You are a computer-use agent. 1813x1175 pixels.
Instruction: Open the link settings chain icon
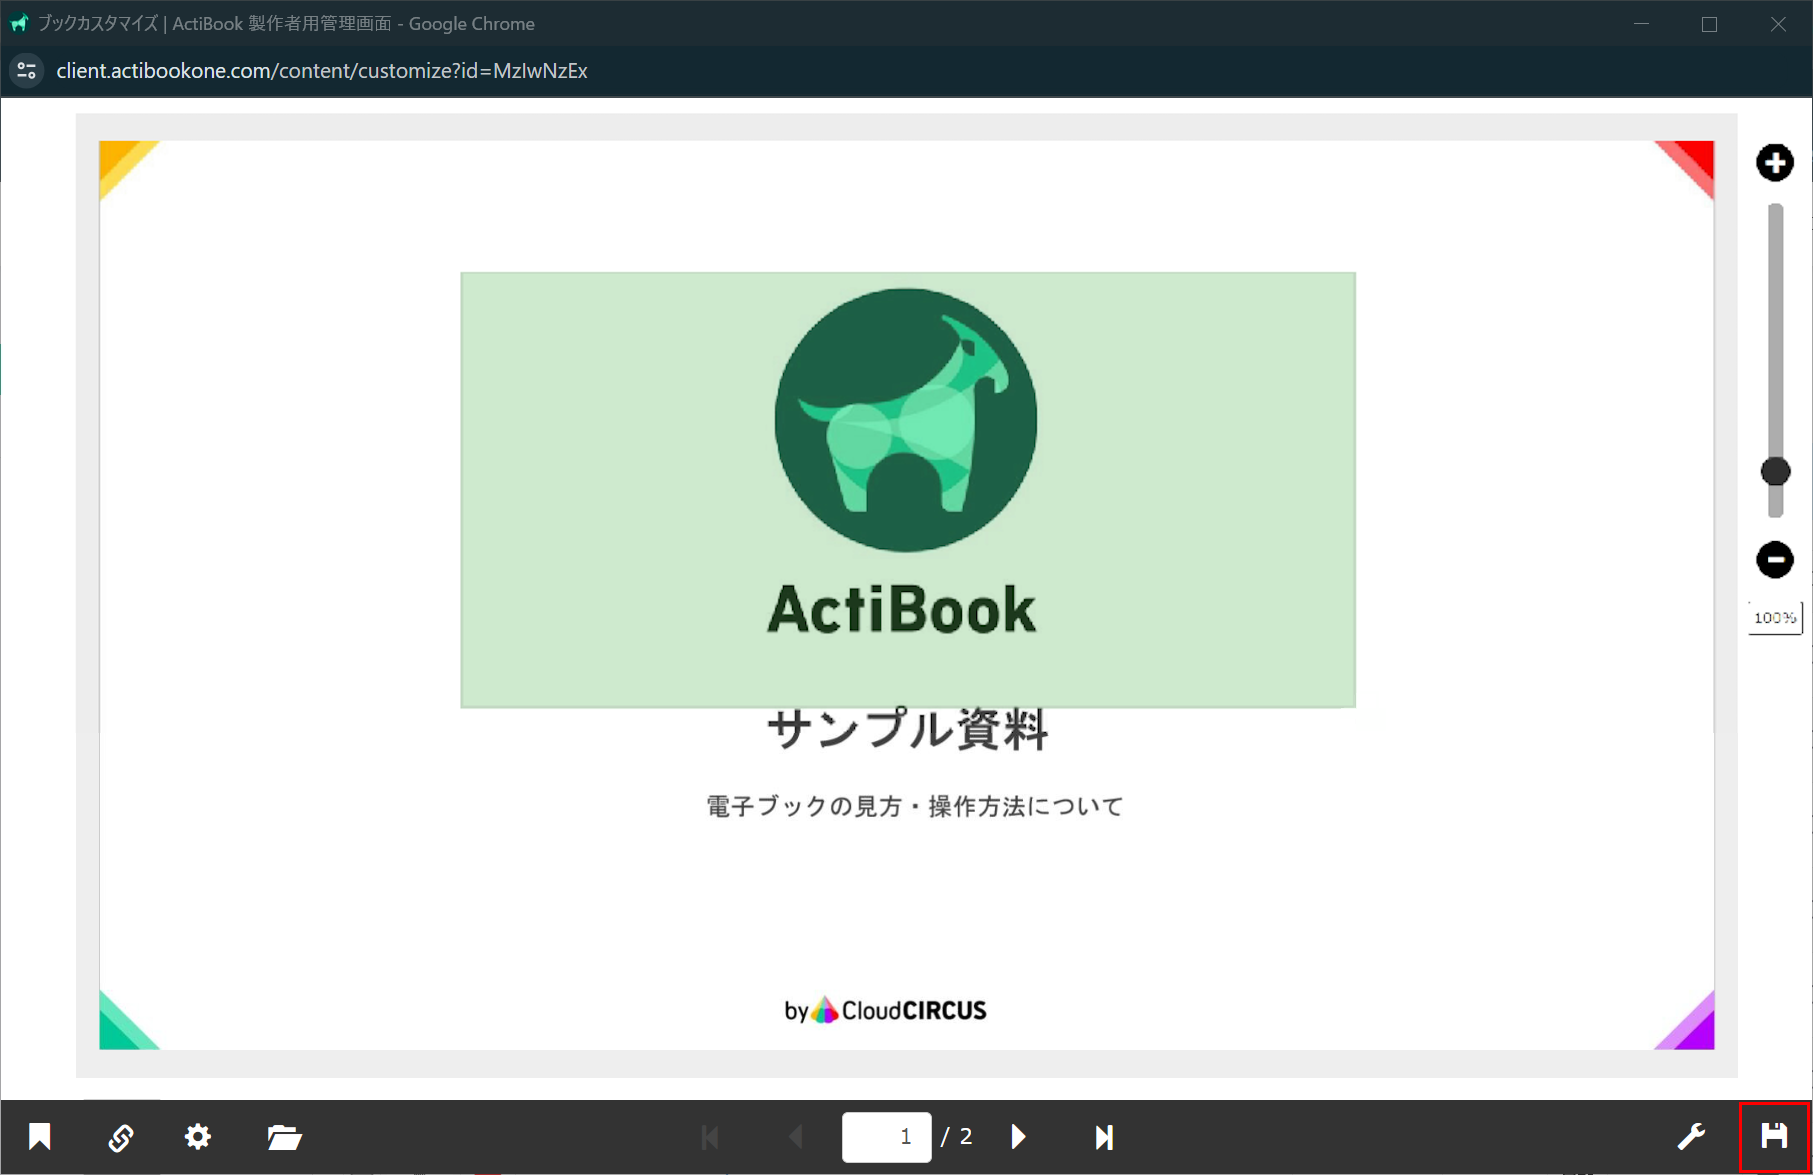[120, 1137]
